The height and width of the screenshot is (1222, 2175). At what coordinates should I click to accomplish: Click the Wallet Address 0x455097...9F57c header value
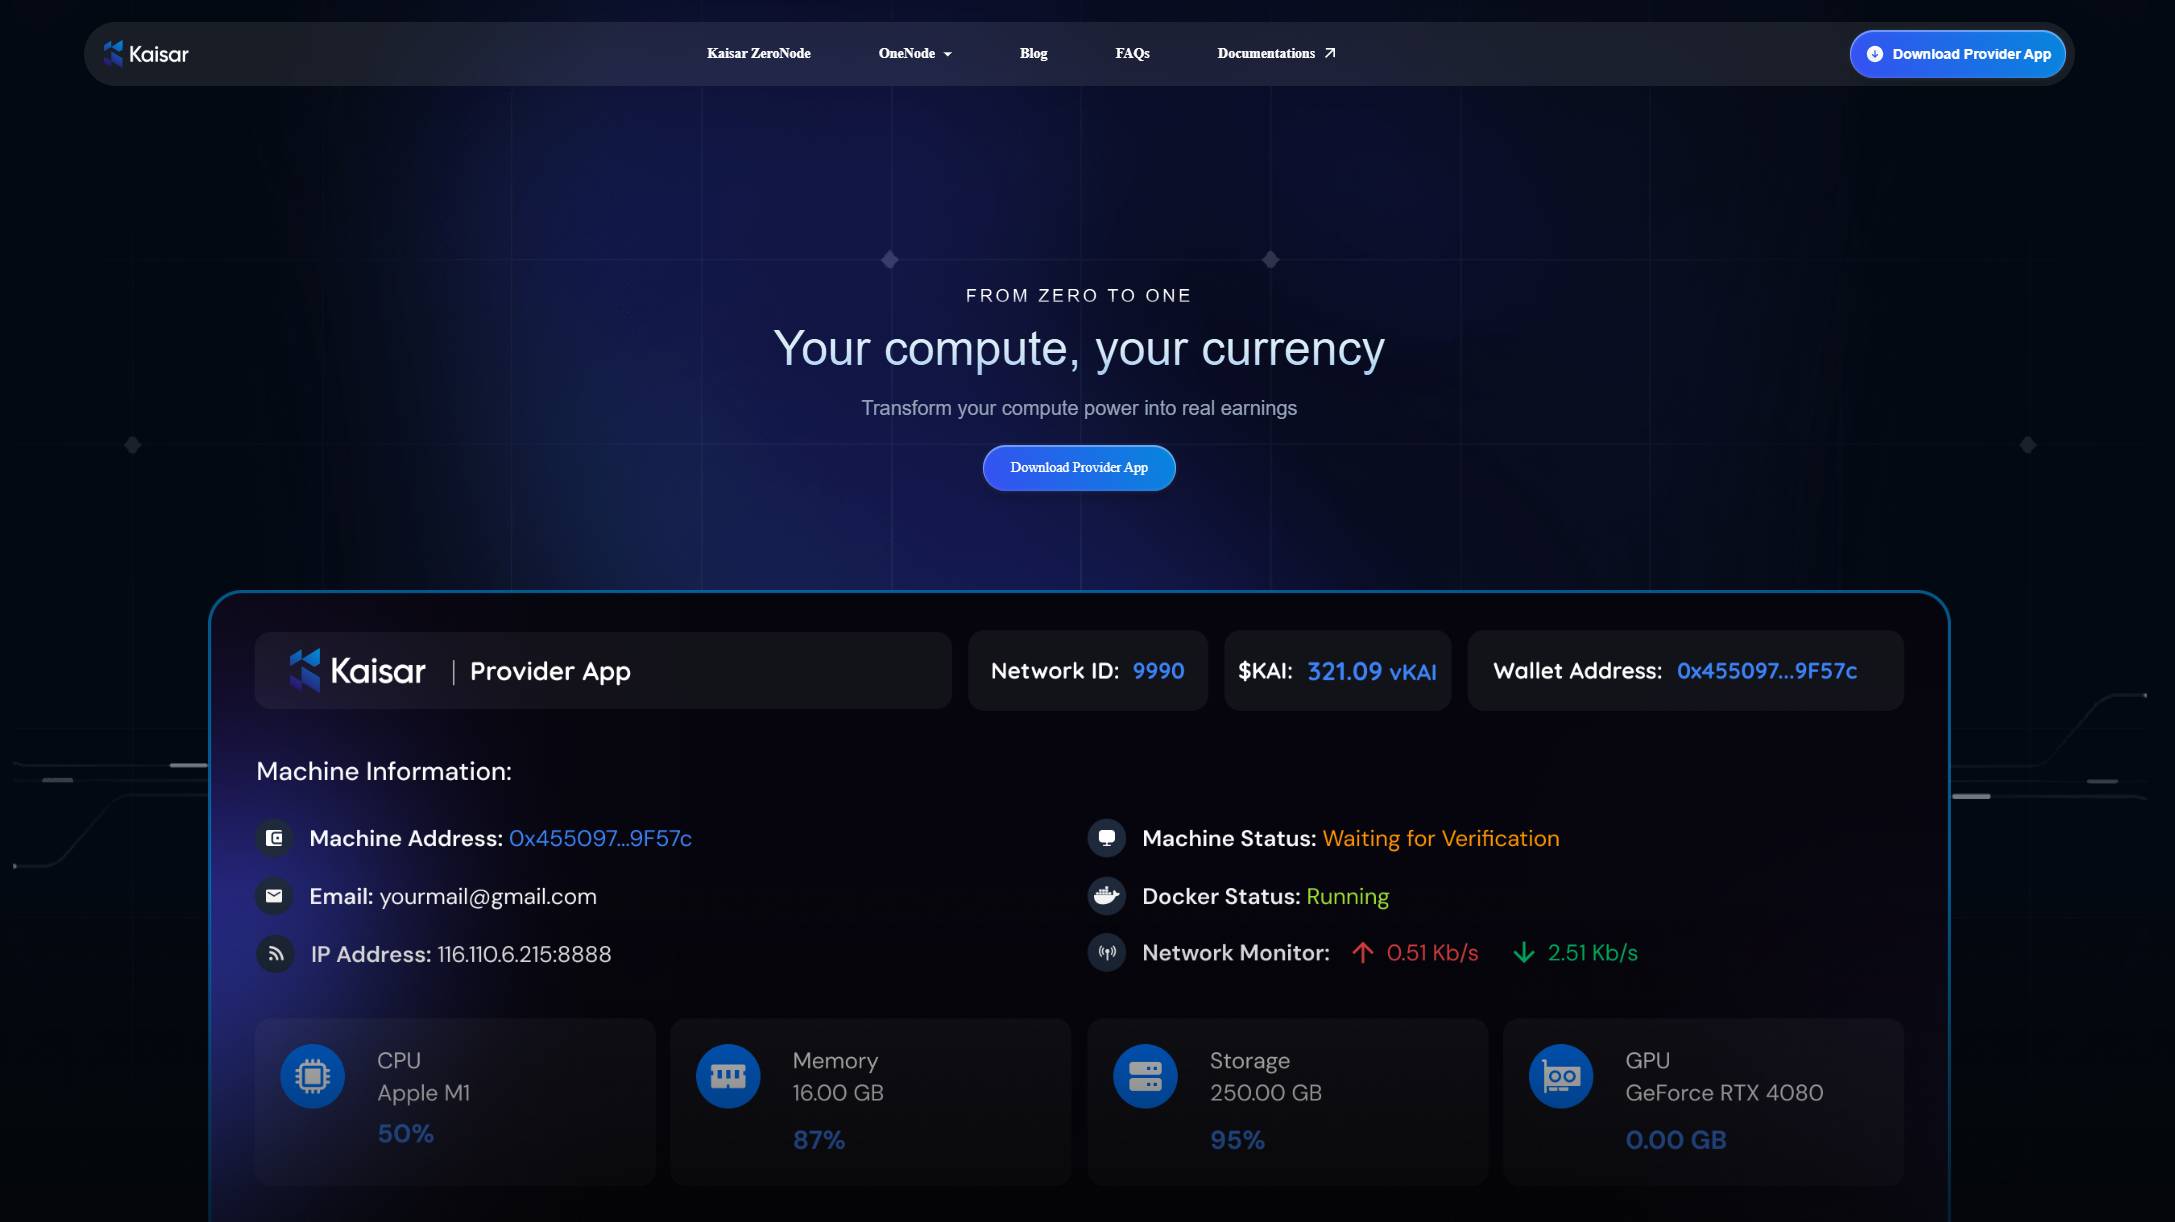click(x=1766, y=671)
